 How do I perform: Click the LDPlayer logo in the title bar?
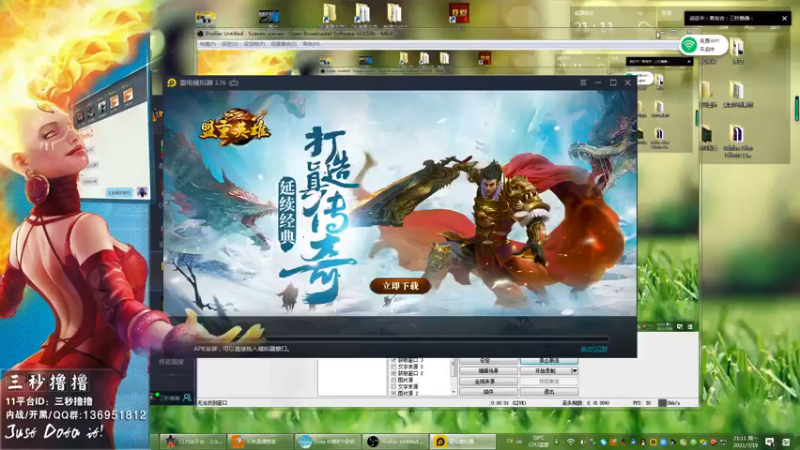coord(172,83)
